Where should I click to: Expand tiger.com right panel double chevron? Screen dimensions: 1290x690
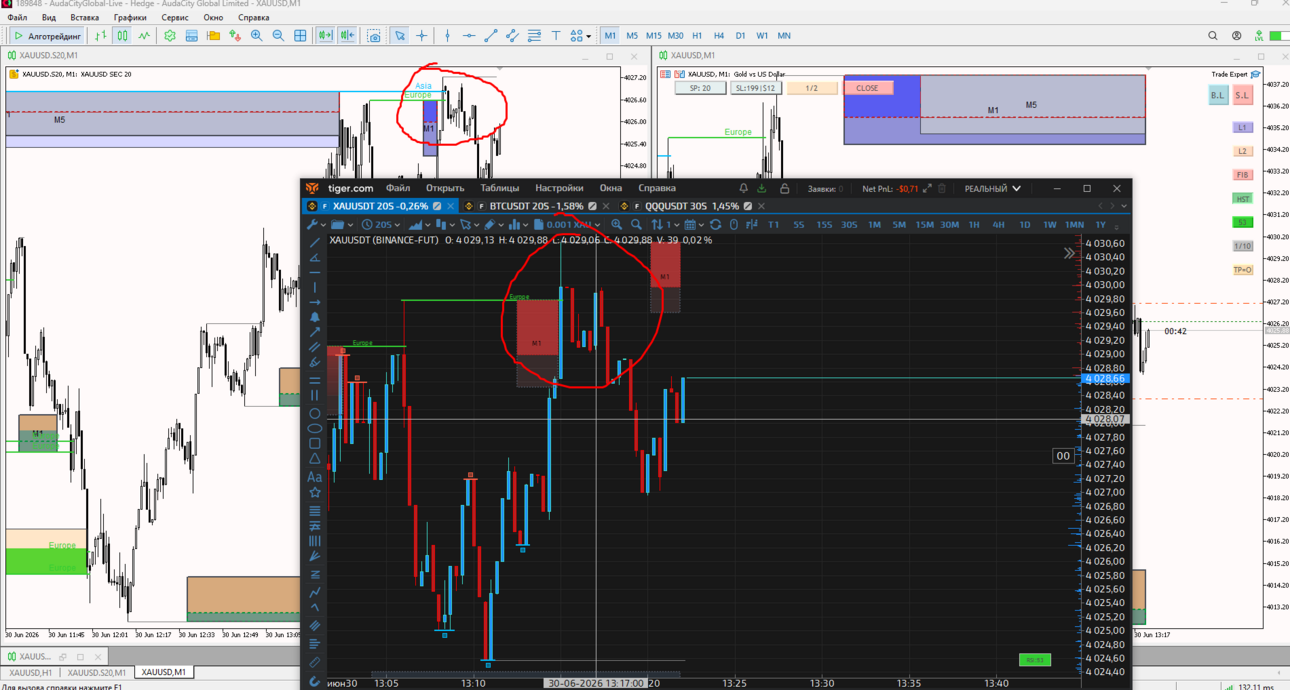(1069, 253)
